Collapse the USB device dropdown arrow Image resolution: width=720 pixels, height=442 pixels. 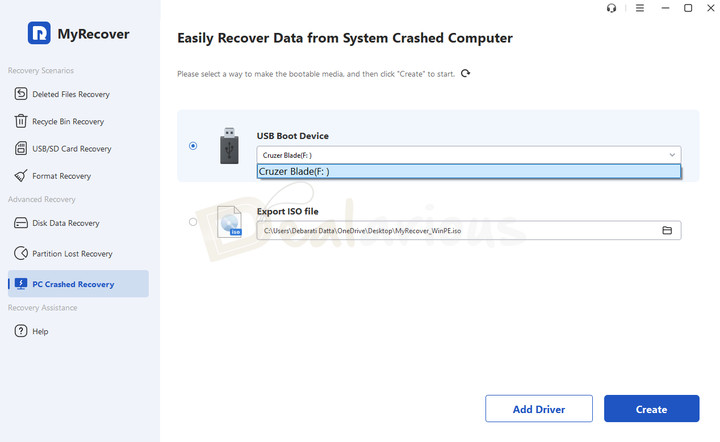click(672, 155)
